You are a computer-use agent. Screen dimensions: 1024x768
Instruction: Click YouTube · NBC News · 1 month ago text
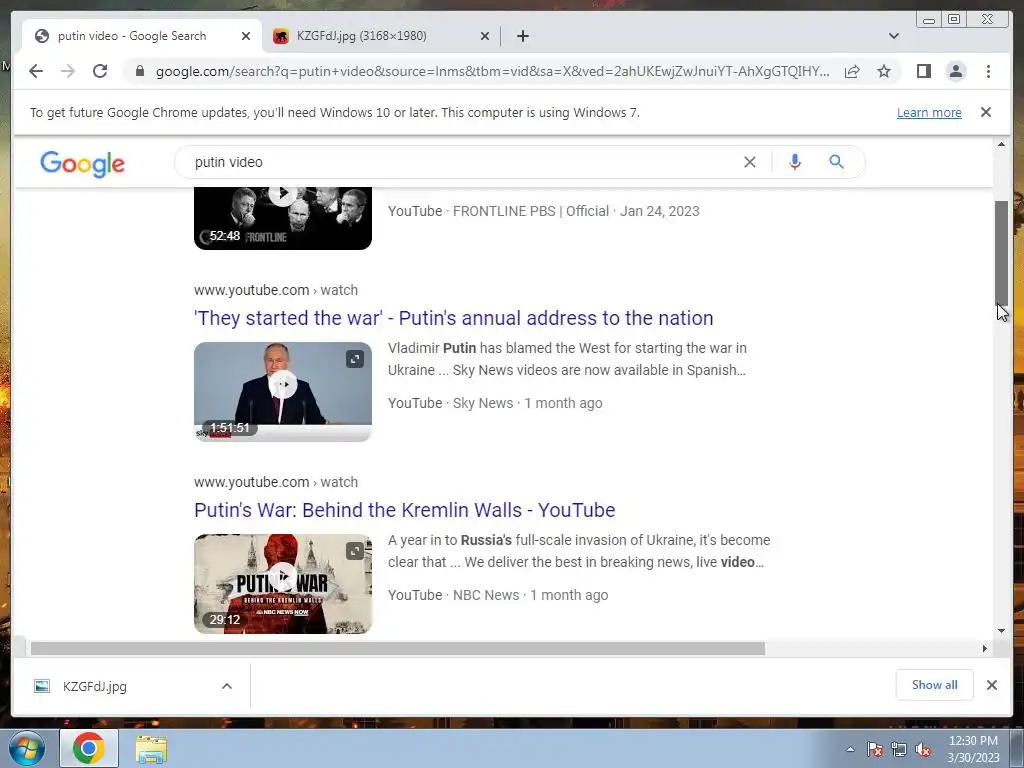(x=498, y=596)
